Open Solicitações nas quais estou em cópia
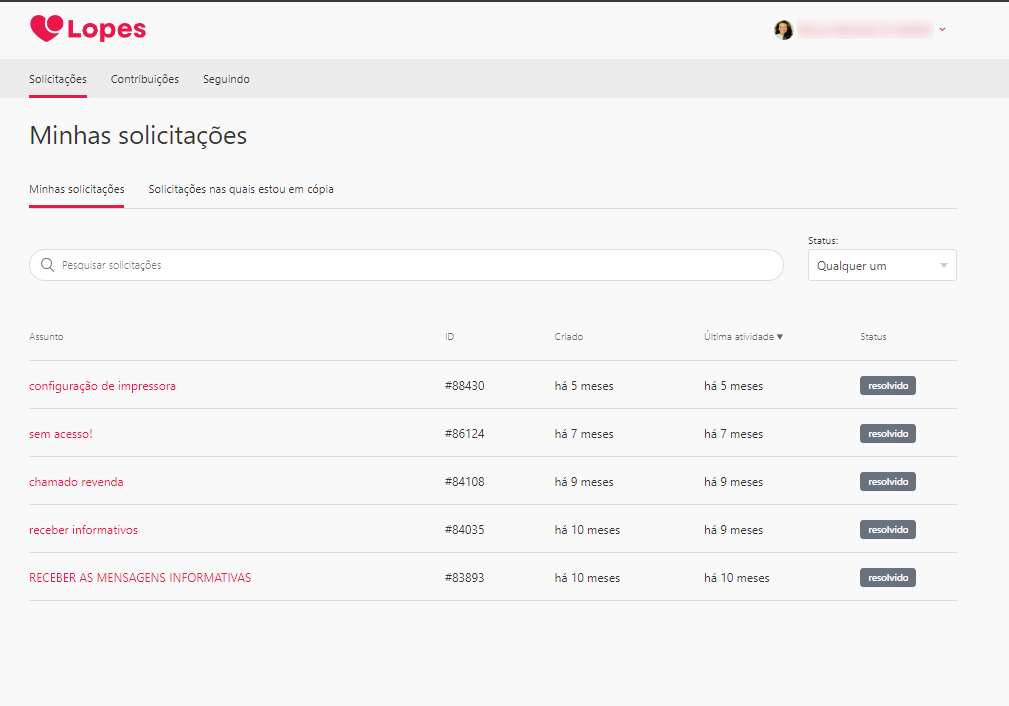This screenshot has width=1009, height=706. tap(241, 189)
